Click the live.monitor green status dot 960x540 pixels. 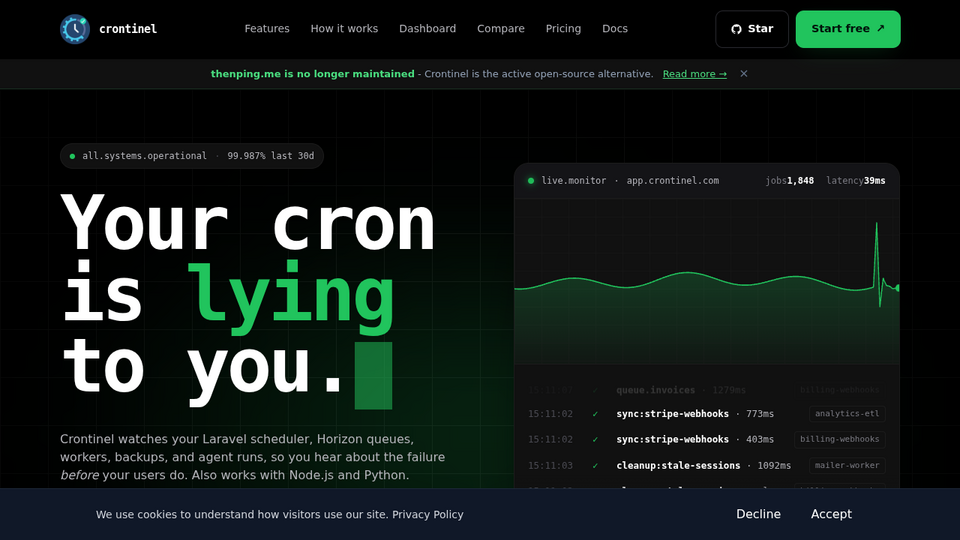[x=531, y=181]
